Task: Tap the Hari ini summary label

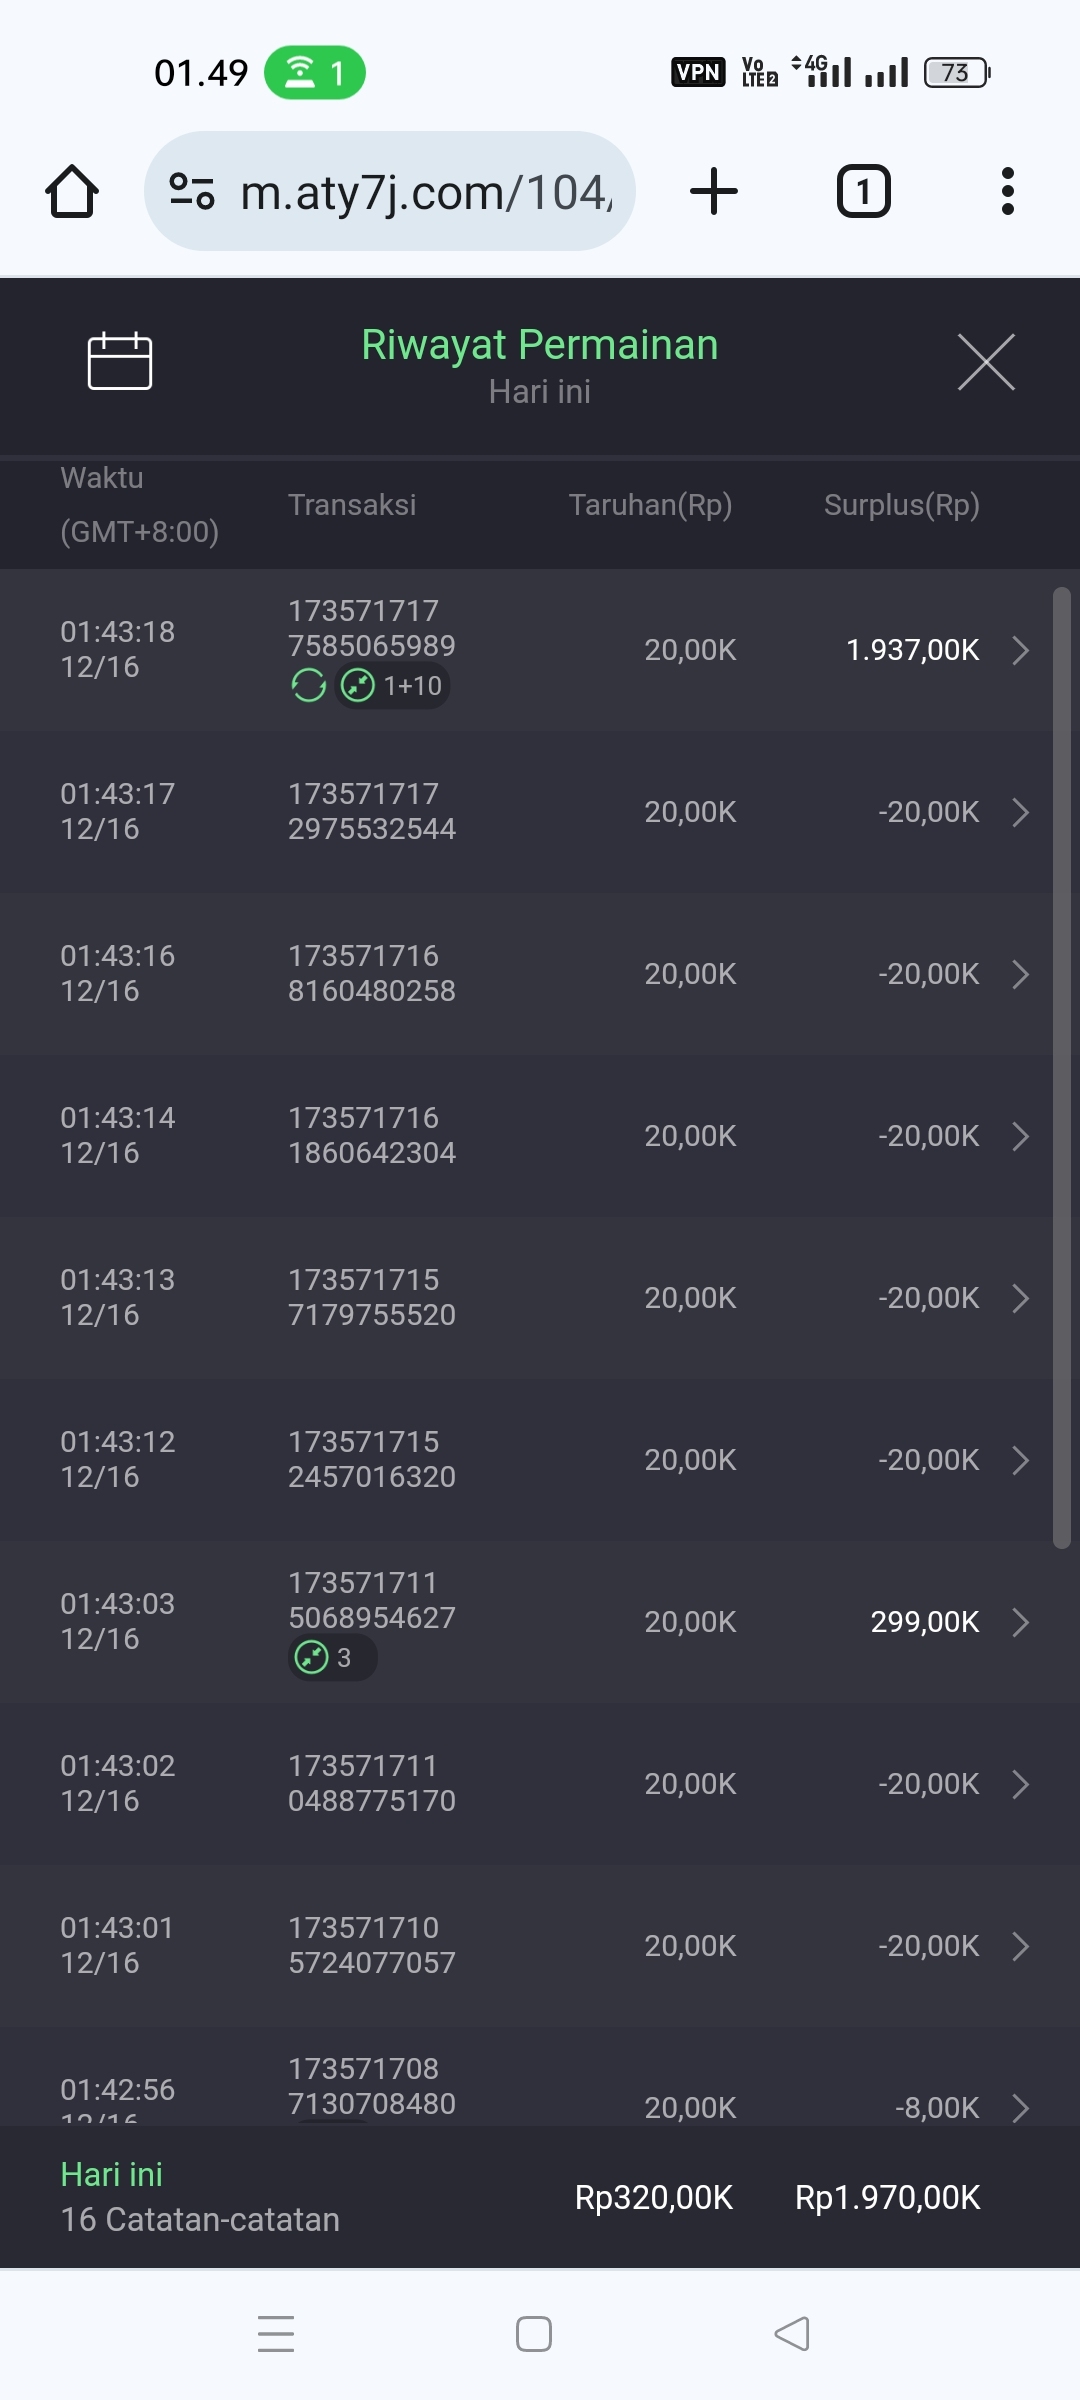Action: [x=112, y=2174]
